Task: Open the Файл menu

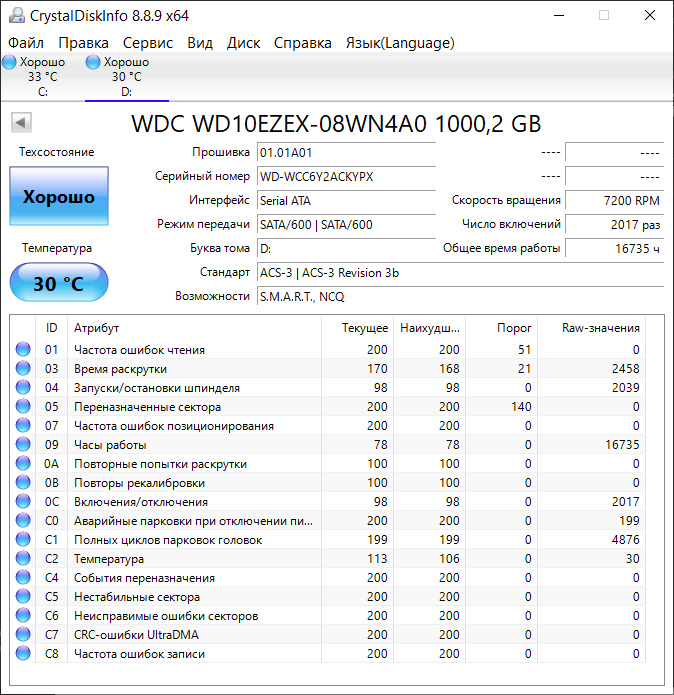Action: 26,43
